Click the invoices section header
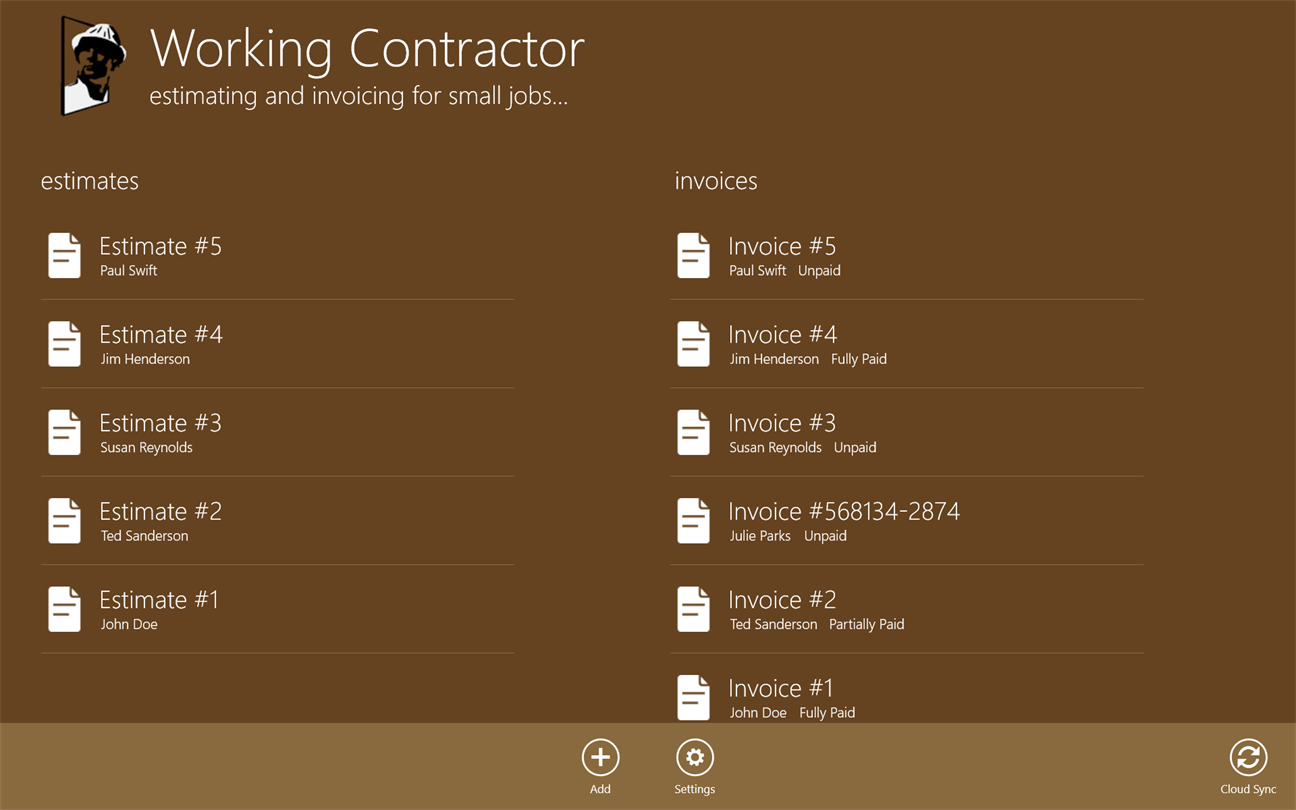The width and height of the screenshot is (1296, 810). 716,181
